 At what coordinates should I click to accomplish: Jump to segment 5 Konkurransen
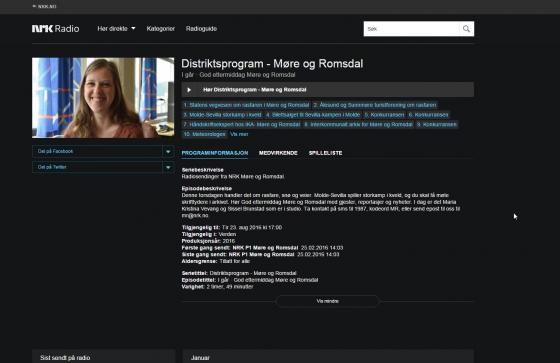384,115
